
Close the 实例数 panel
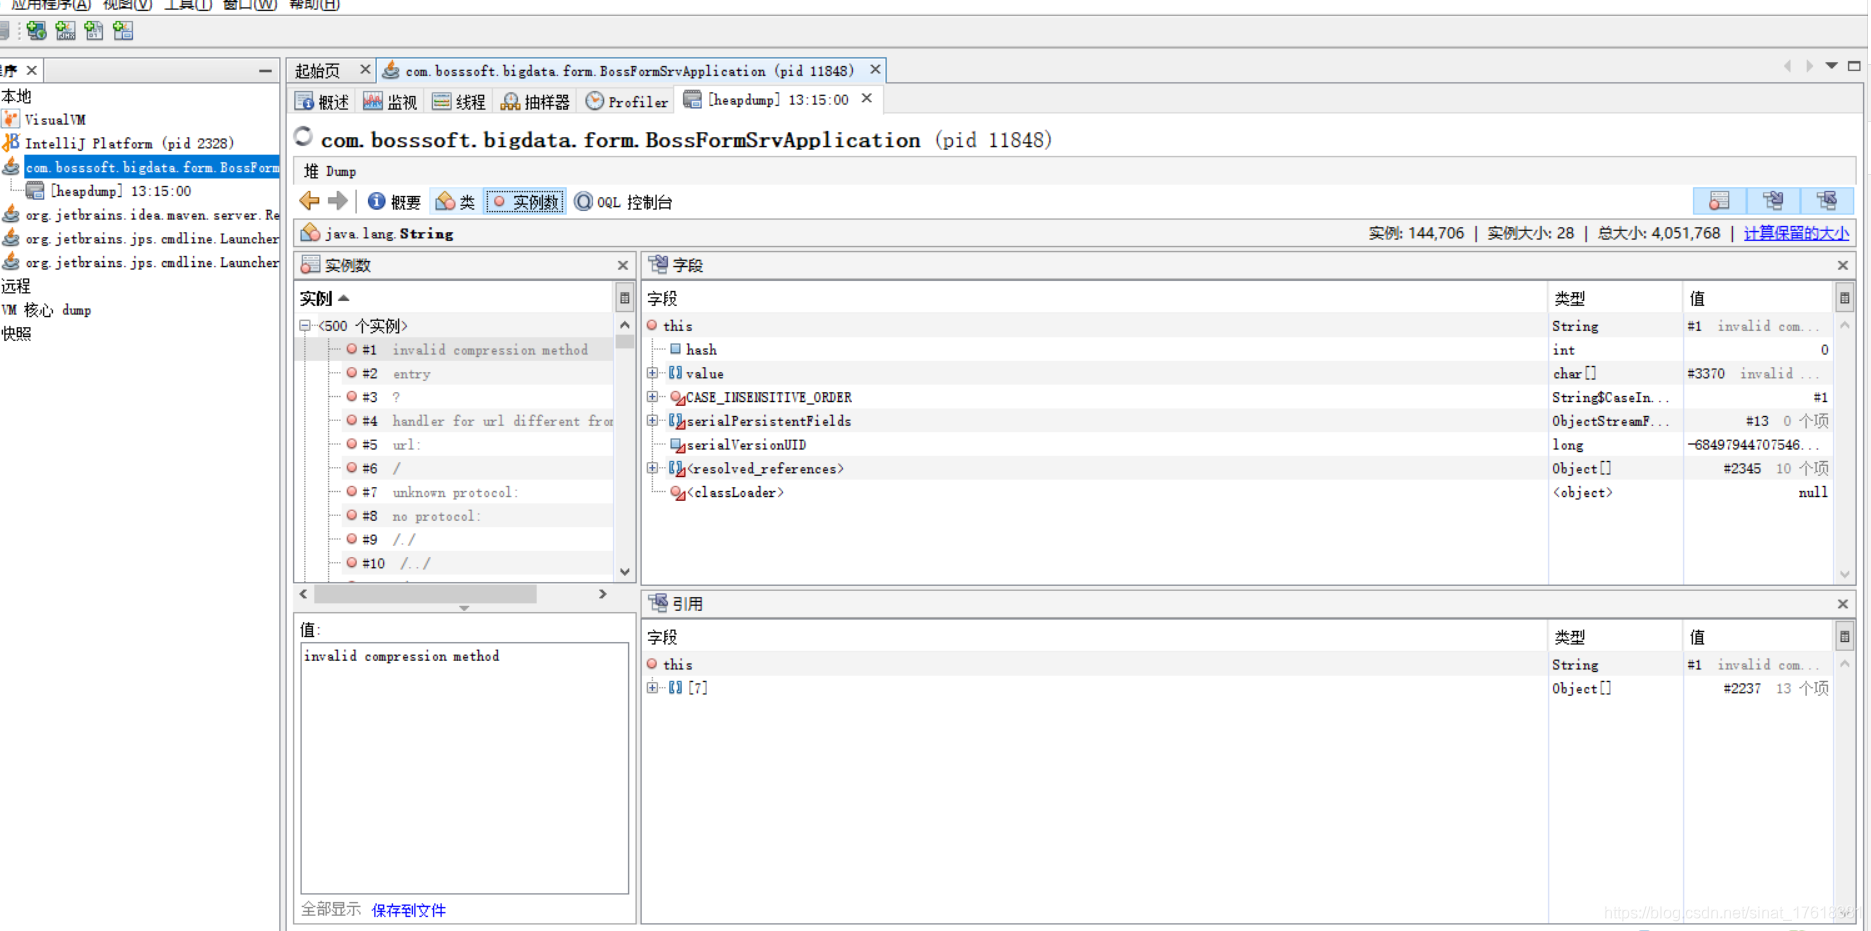tap(623, 265)
